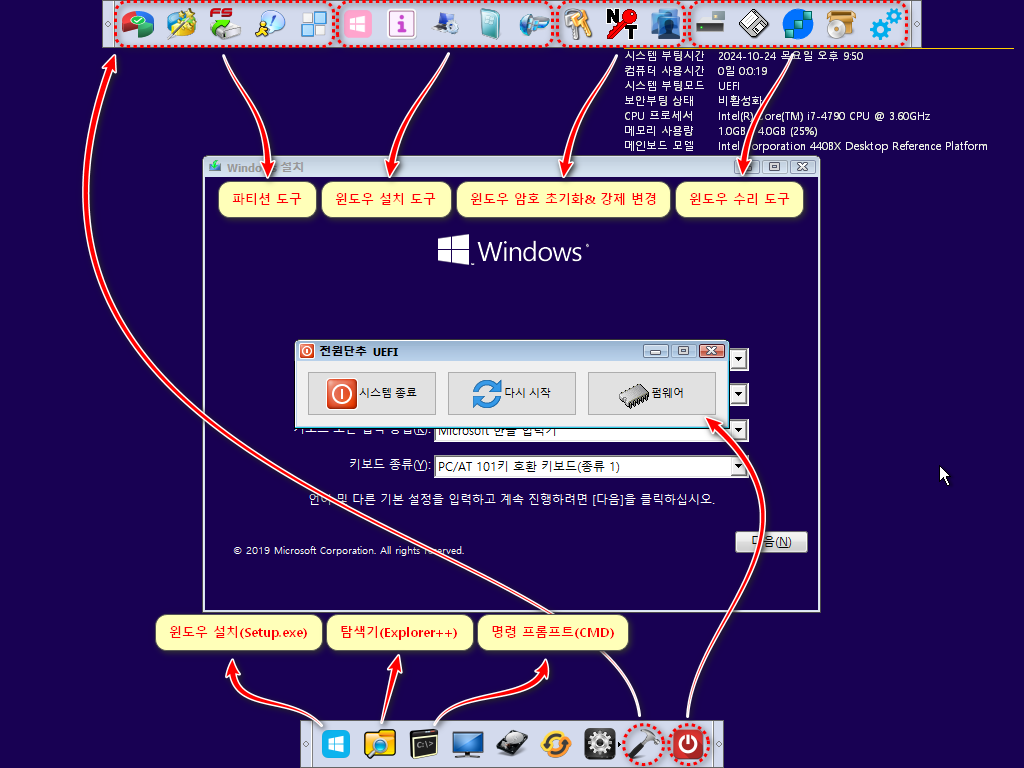Minimize the 전원단추 UEFI dialog
The image size is (1024, 768).
point(656,351)
